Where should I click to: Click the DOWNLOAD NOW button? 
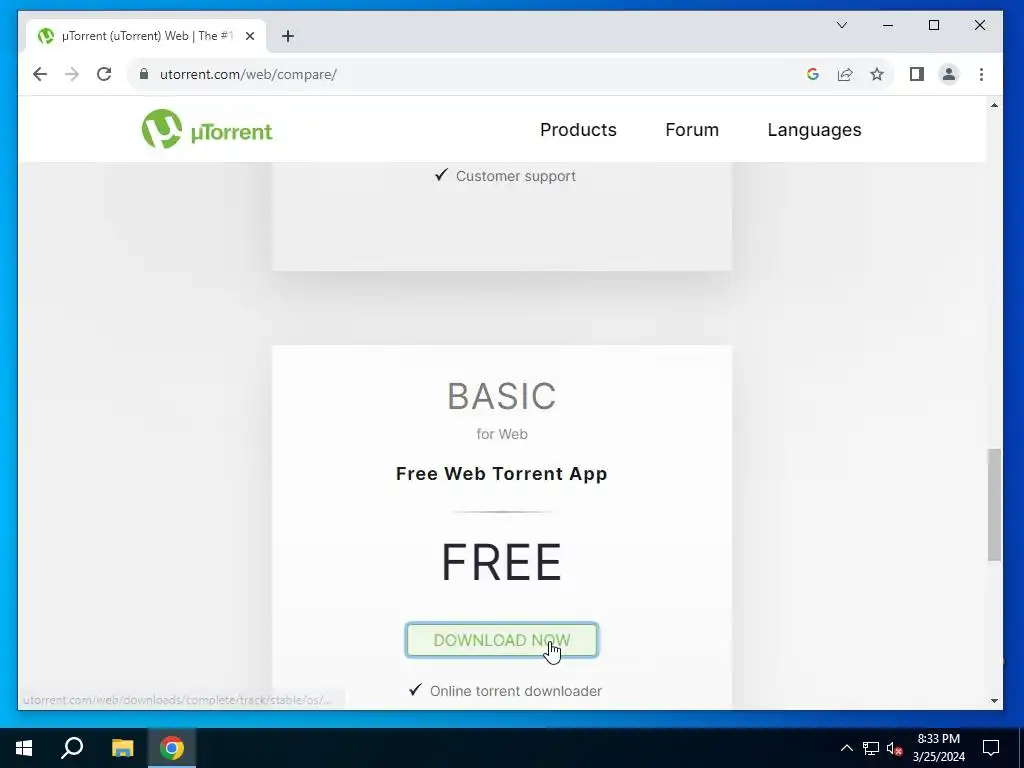coord(502,640)
